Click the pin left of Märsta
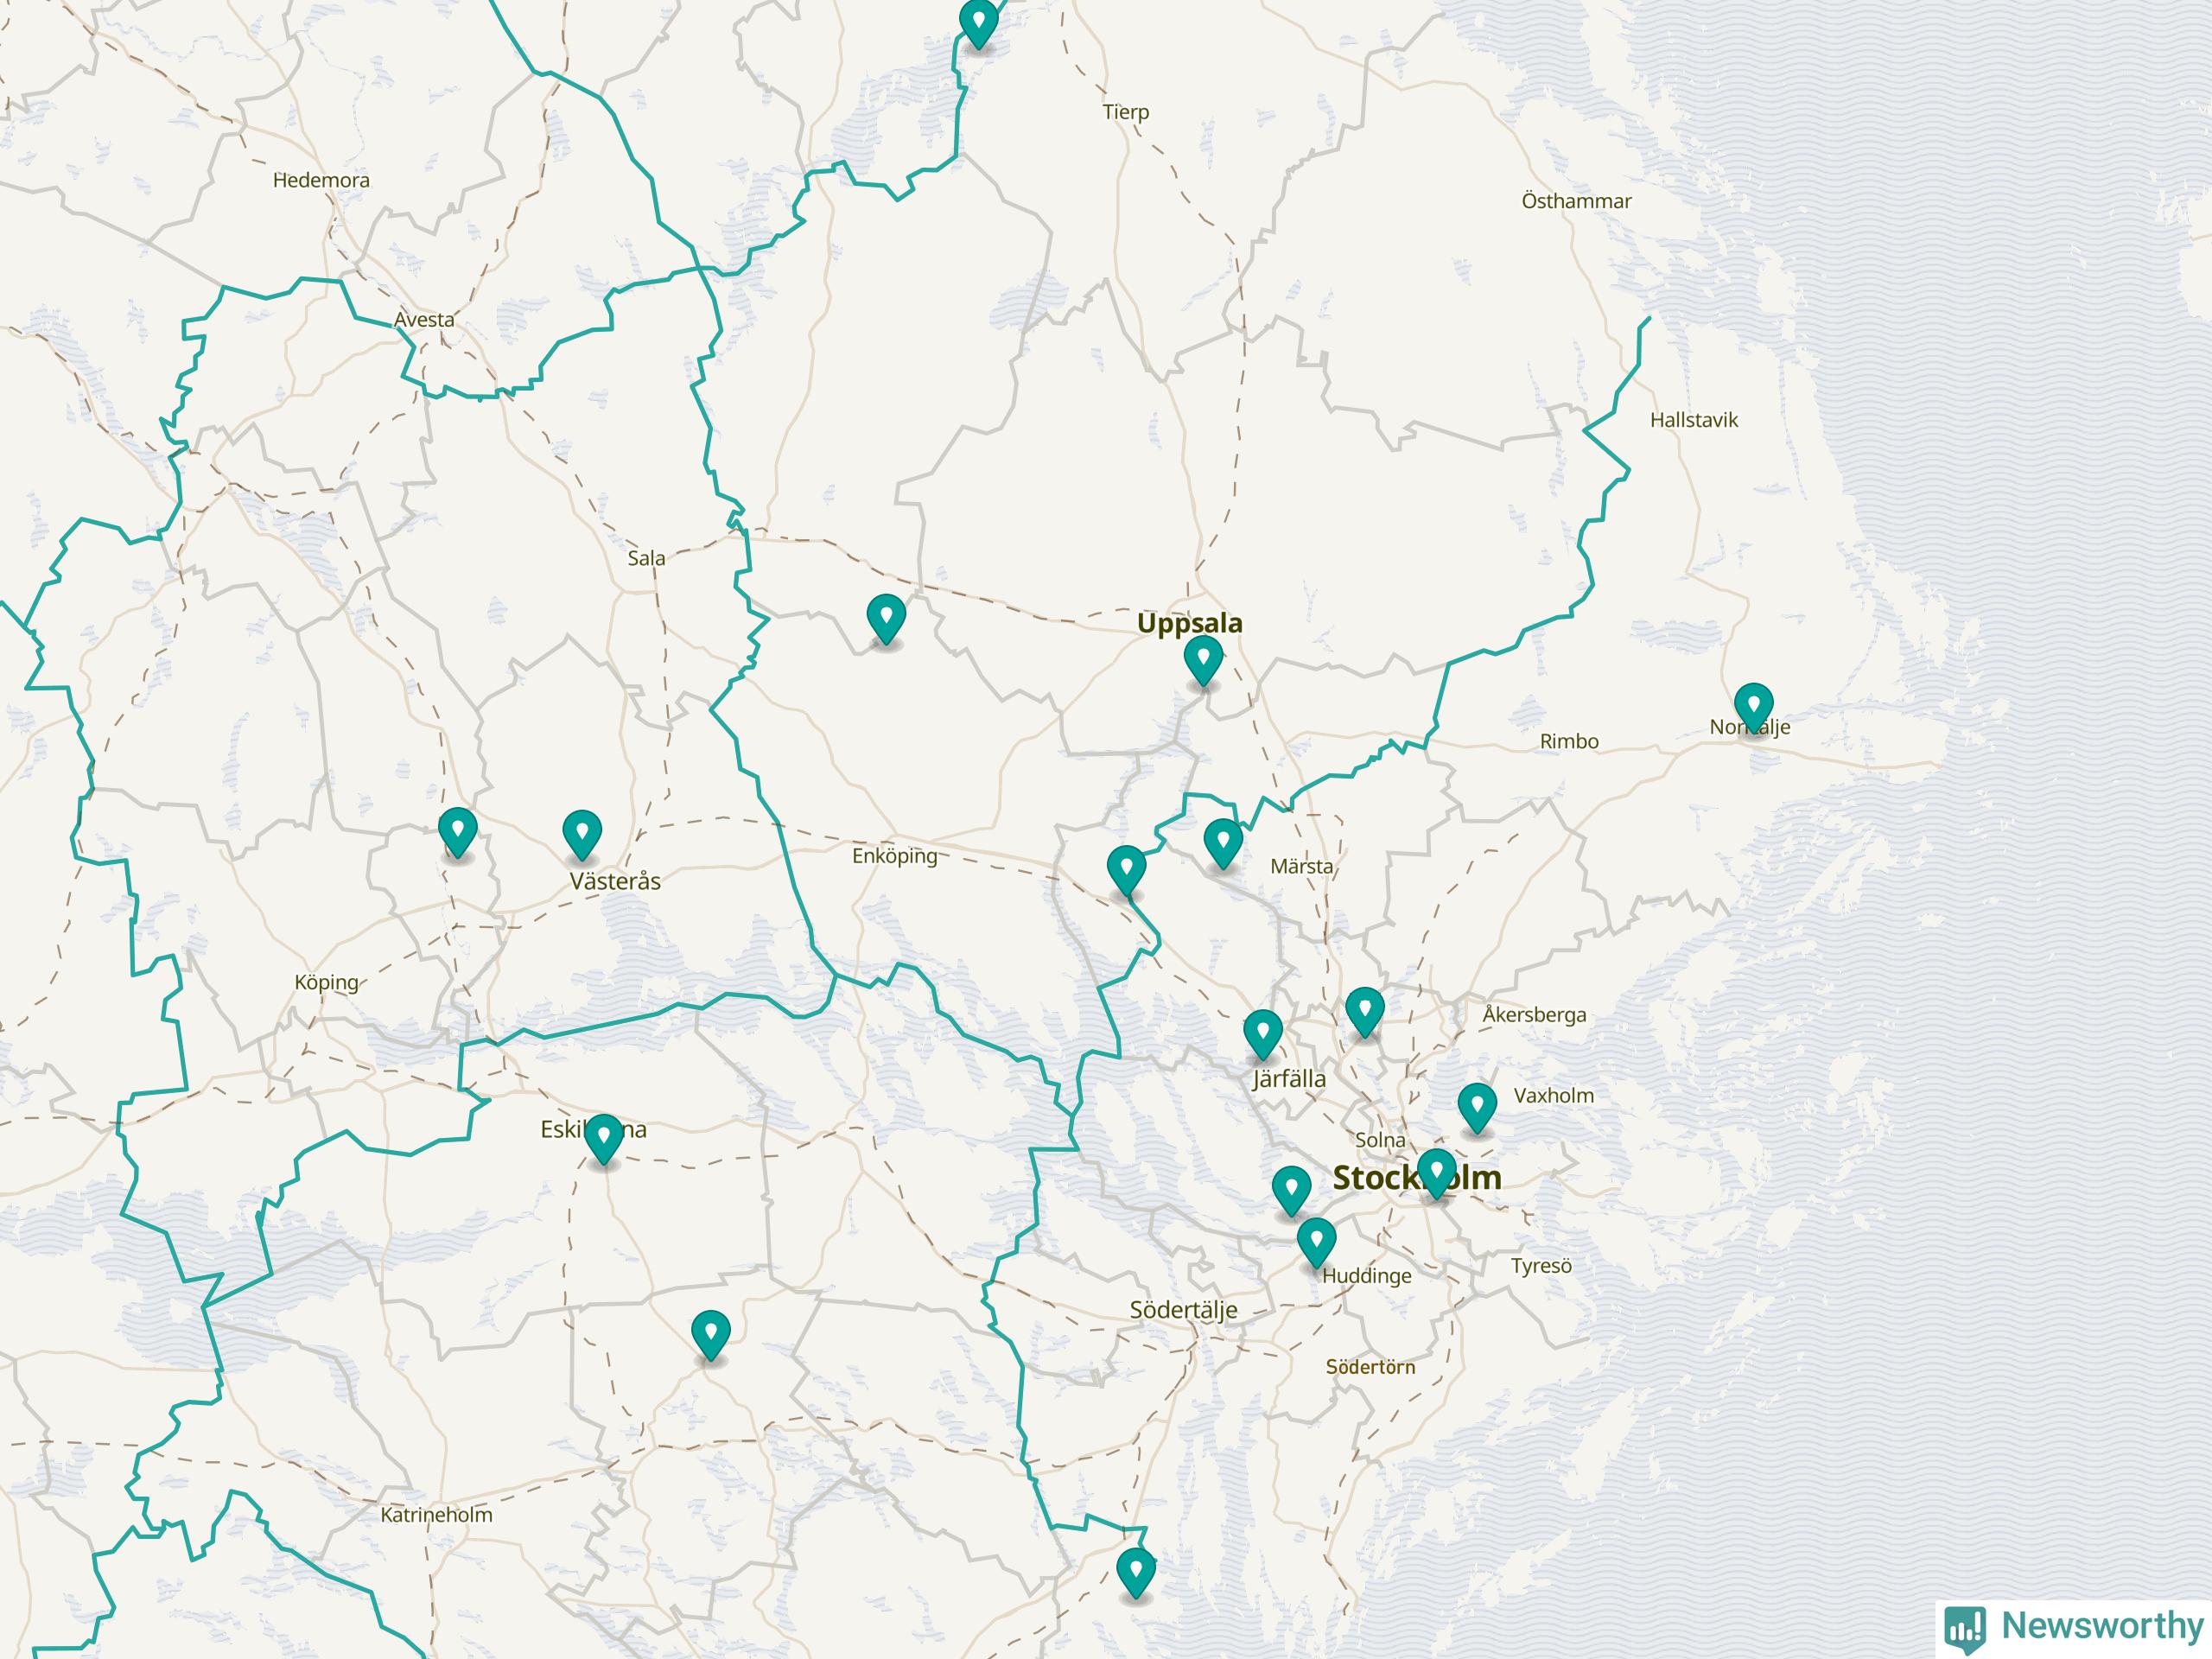 coord(1222,841)
